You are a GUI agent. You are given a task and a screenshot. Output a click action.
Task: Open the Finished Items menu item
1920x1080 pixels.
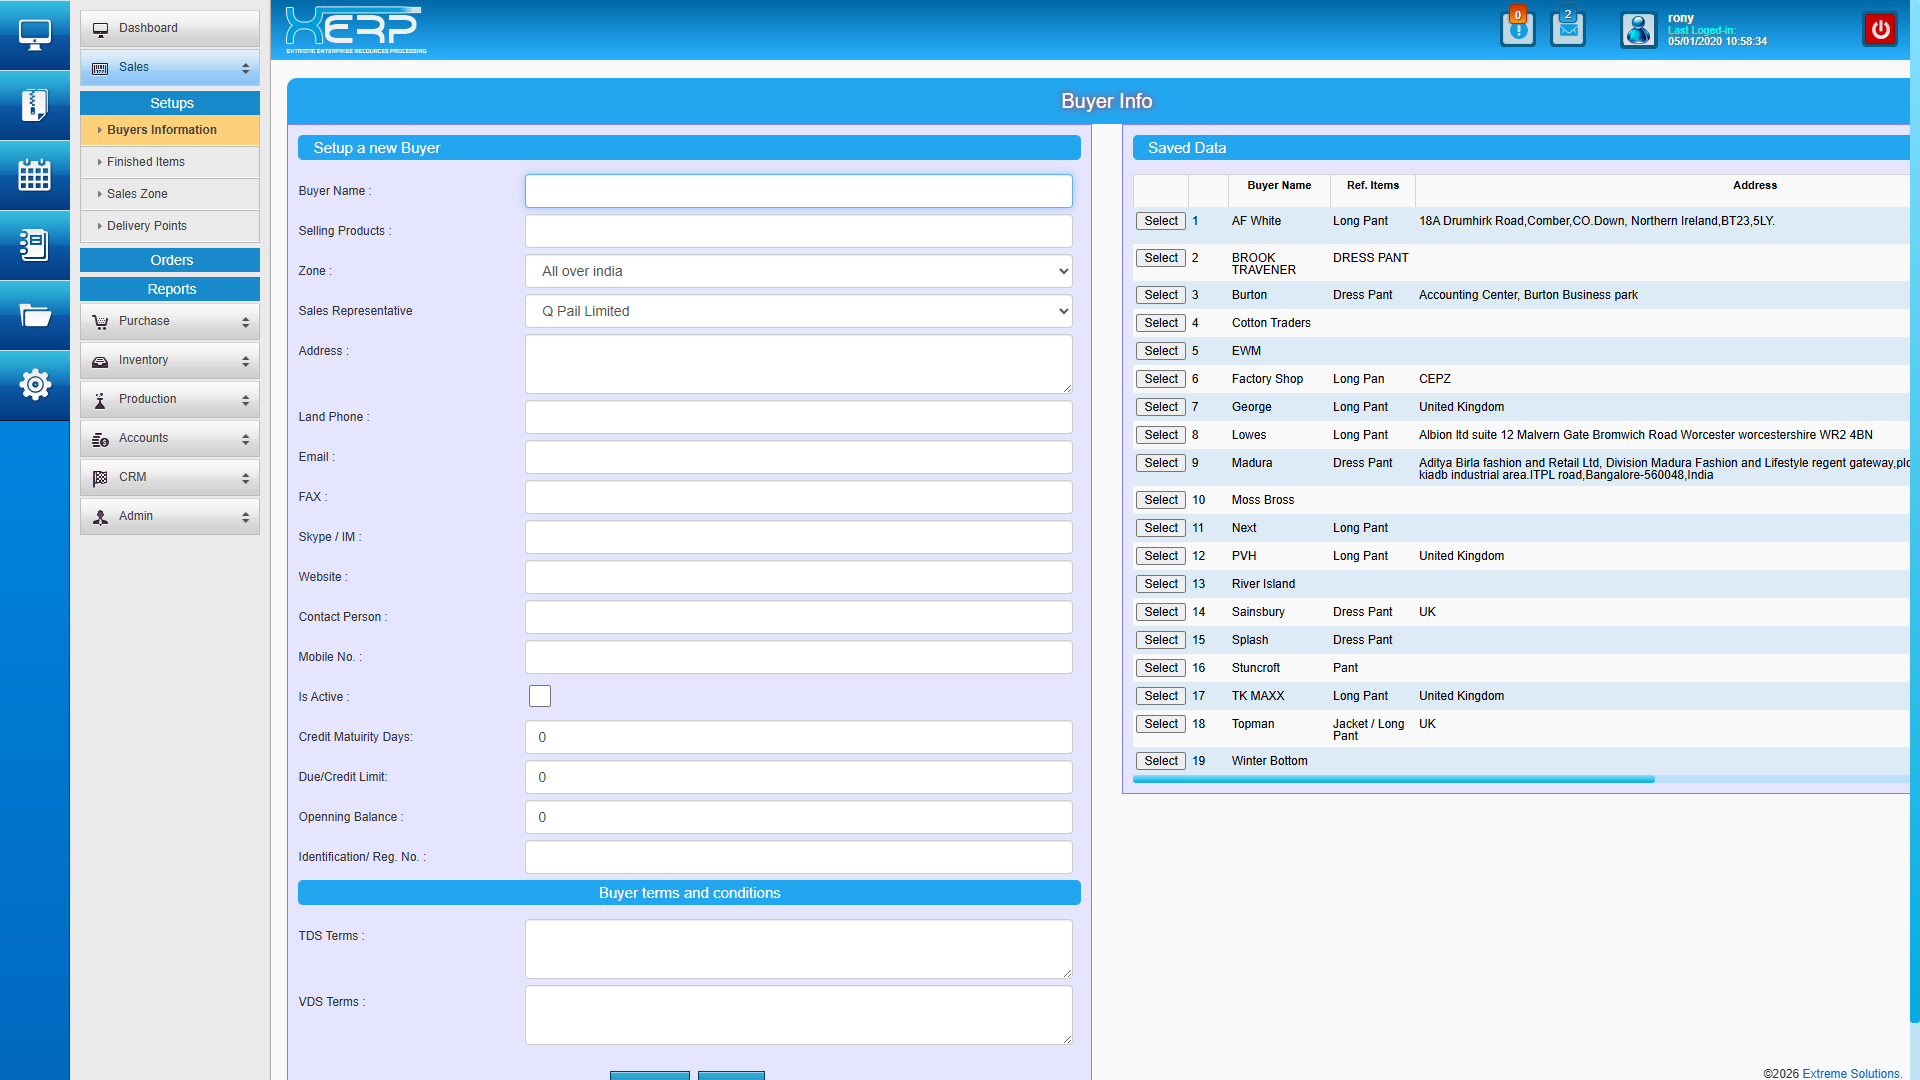pos(146,162)
